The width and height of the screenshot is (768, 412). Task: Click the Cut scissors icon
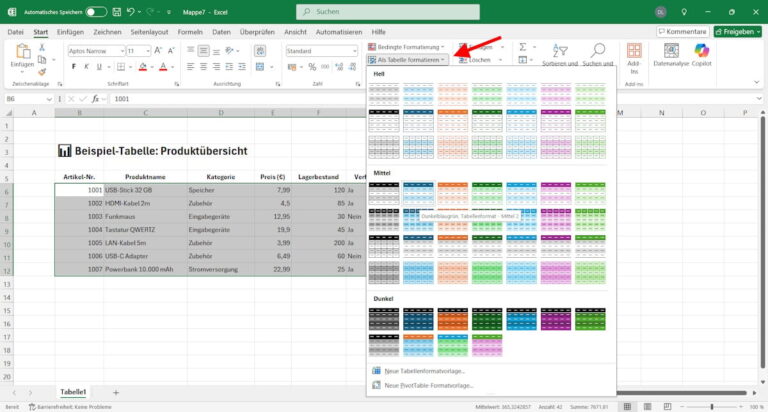[x=42, y=47]
